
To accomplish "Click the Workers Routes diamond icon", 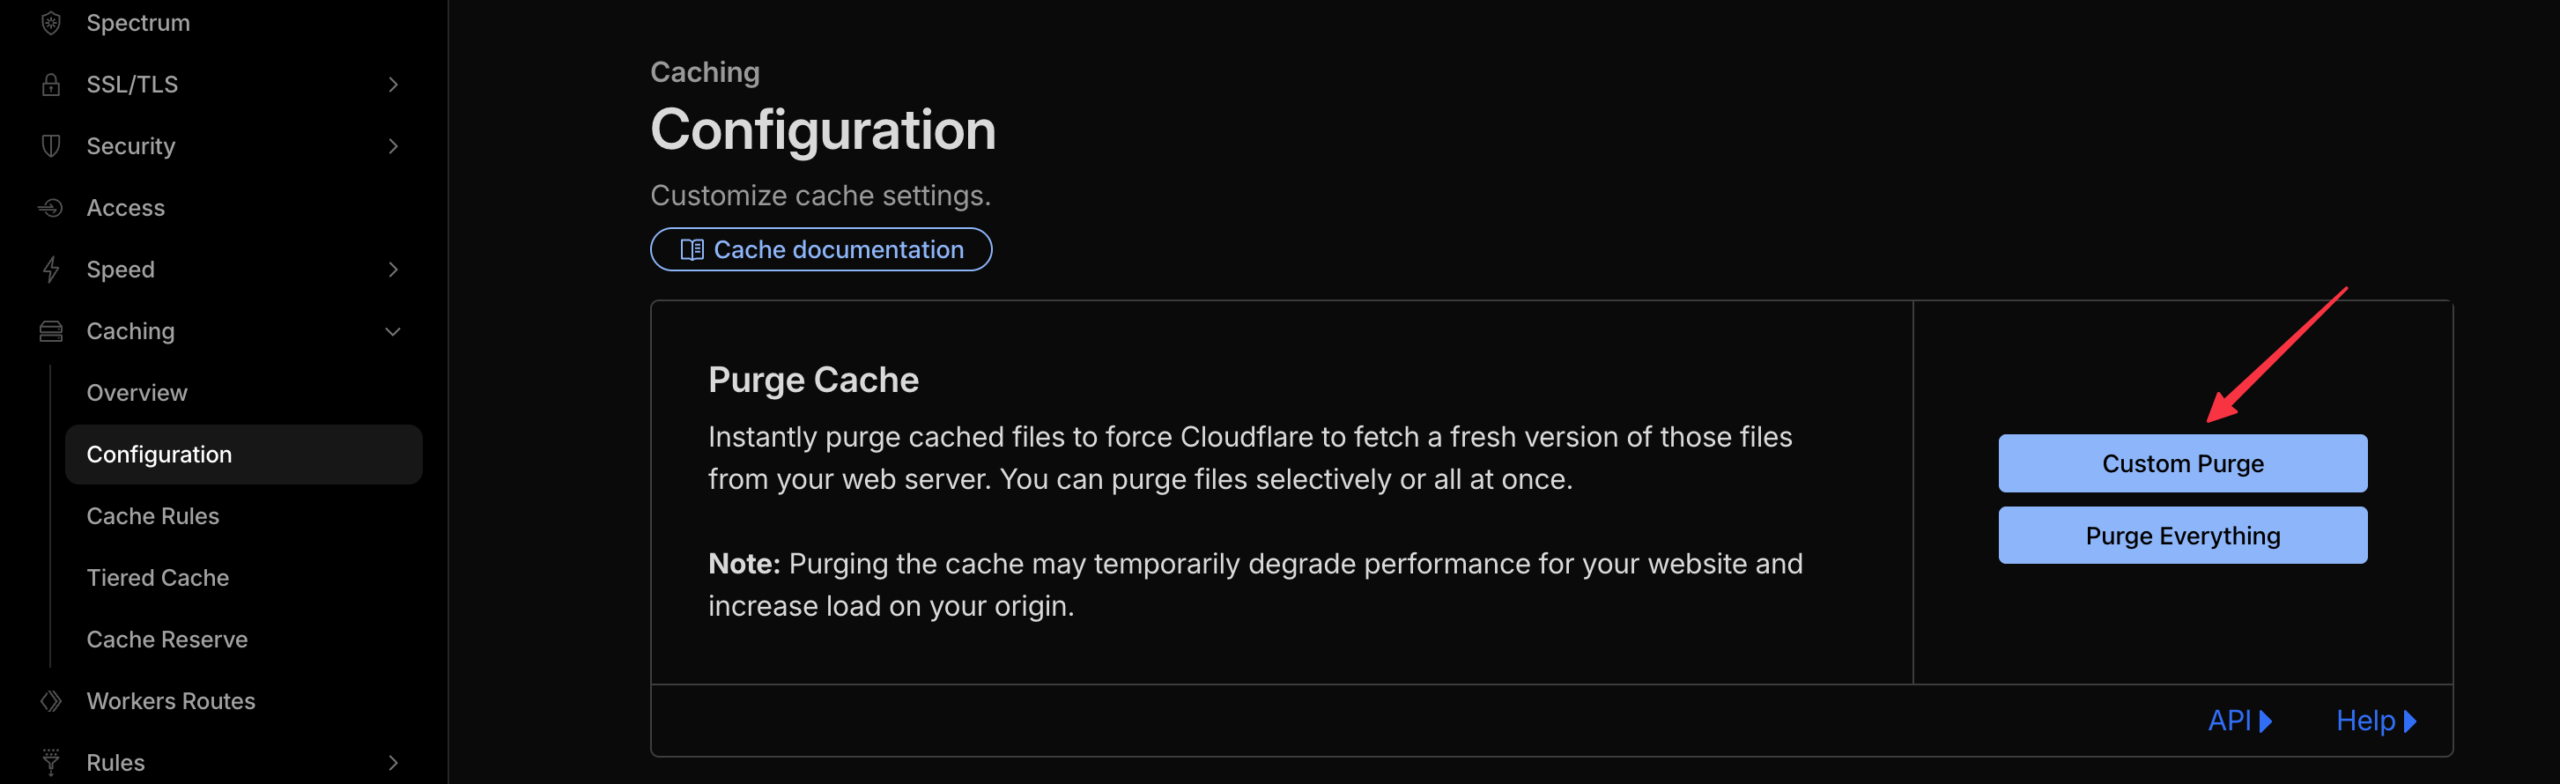I will [x=51, y=701].
